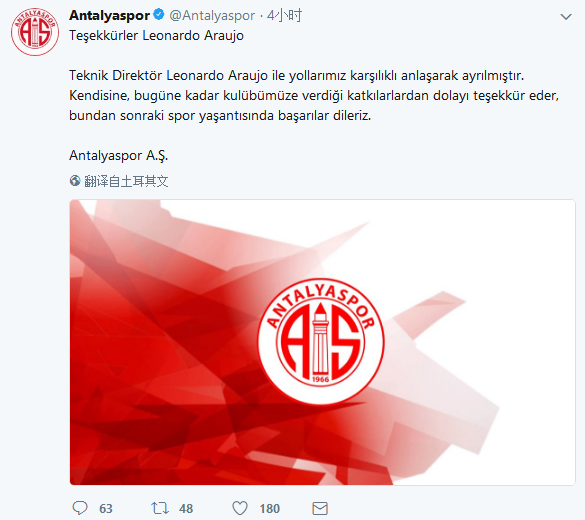585x520 pixels.
Task: Click the globe translation icon
Action: [x=75, y=181]
